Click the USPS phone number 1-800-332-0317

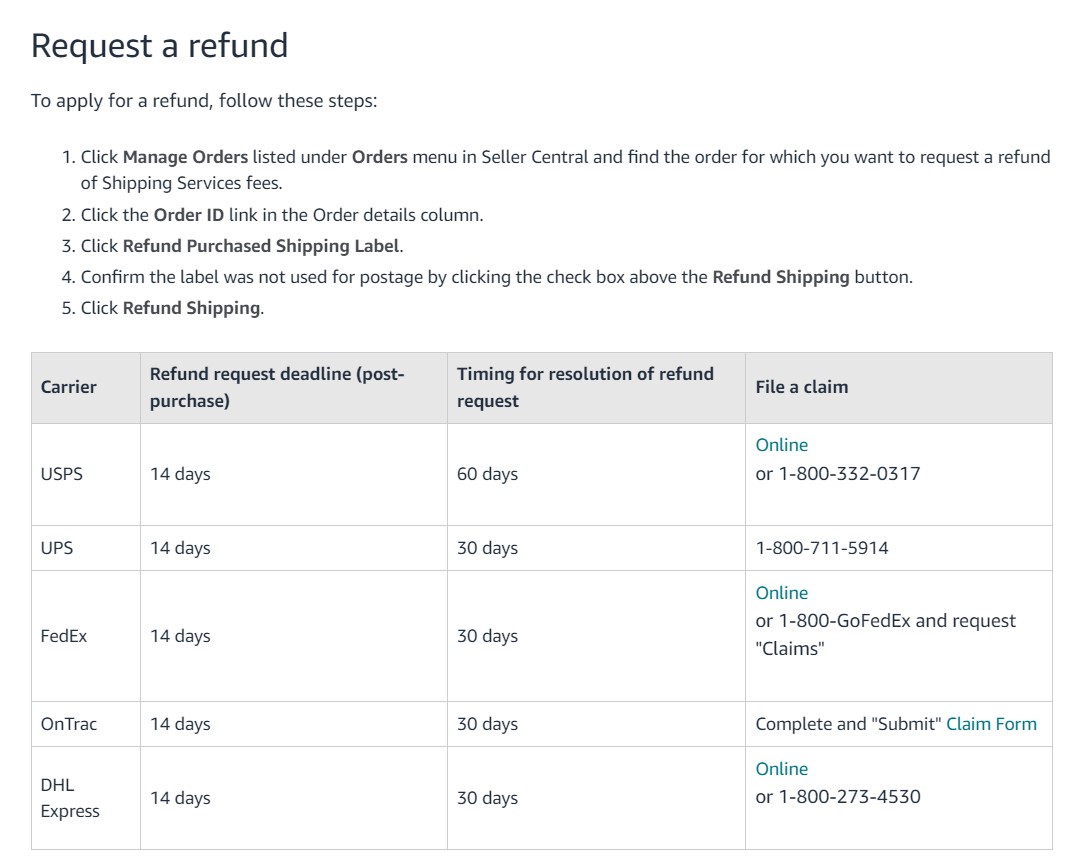pos(849,474)
